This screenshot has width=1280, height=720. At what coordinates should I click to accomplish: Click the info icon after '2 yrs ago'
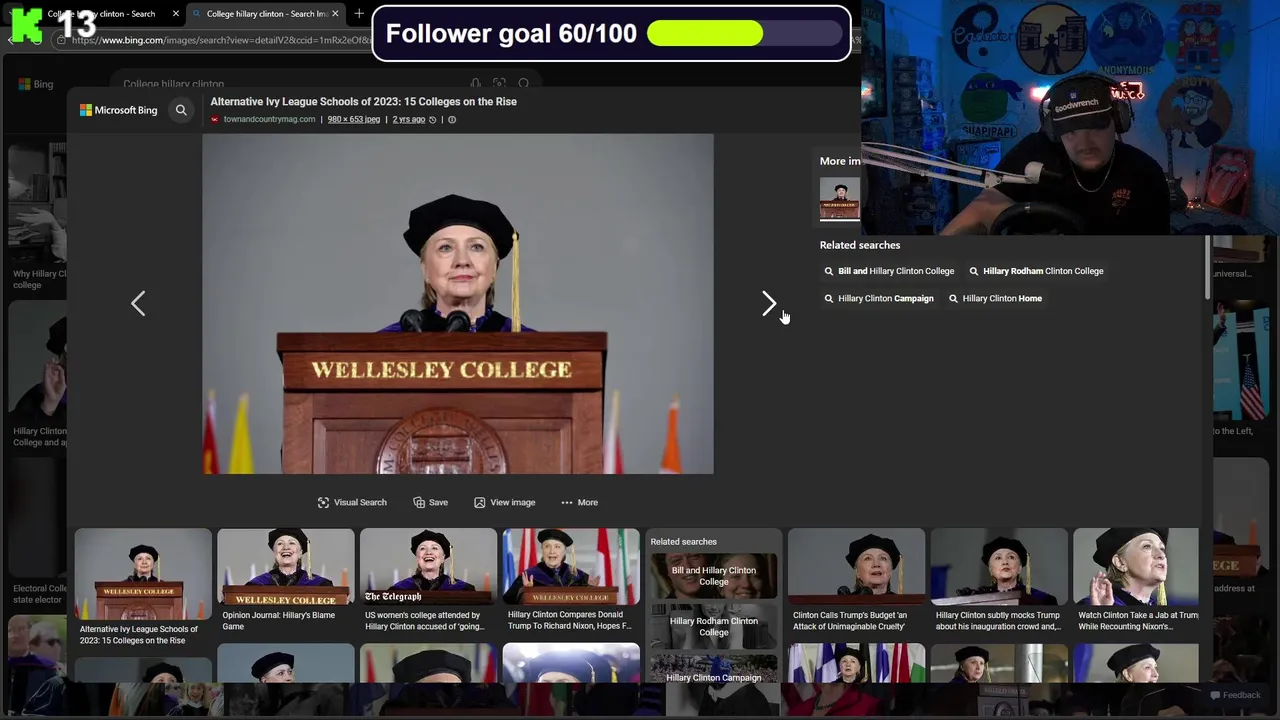[x=452, y=119]
